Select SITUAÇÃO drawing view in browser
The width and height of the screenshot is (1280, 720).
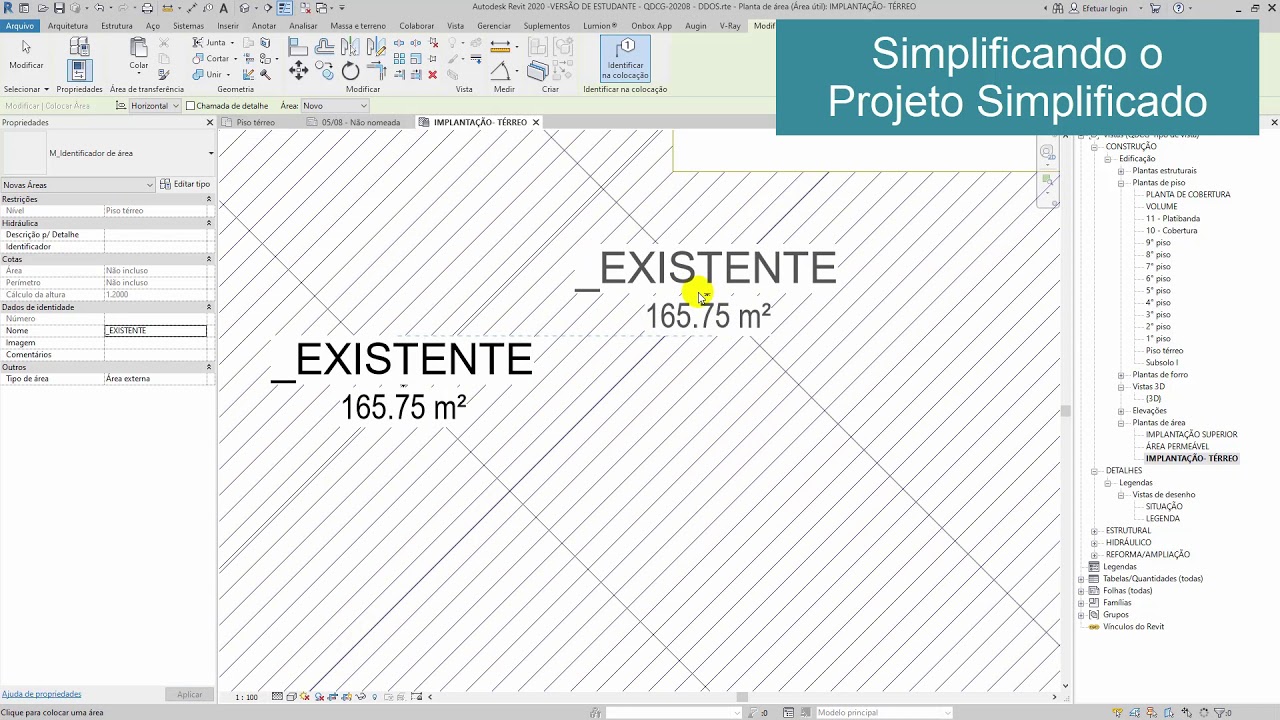point(1164,507)
